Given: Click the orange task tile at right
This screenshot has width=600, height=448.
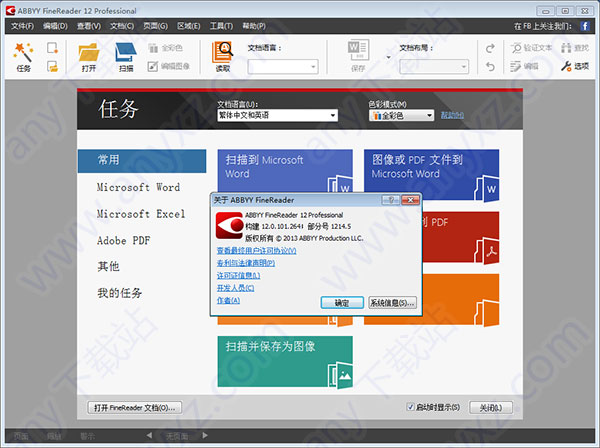Looking at the screenshot, I should point(461,299).
